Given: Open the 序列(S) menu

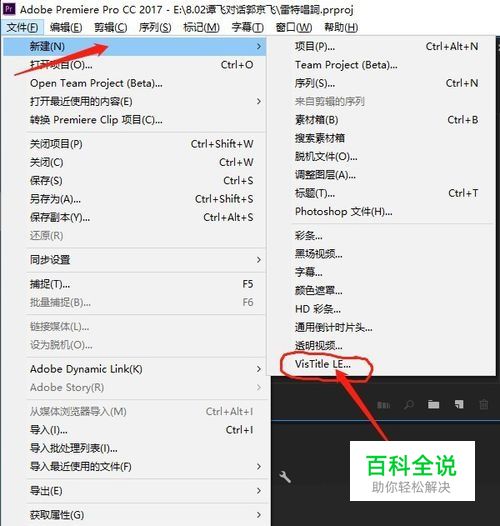Looking at the screenshot, I should click(155, 27).
